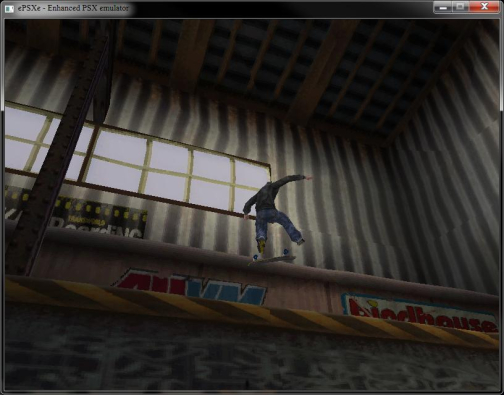This screenshot has width=504, height=395.
Task: Click the Birdhouse banner on the ramp
Action: [421, 312]
